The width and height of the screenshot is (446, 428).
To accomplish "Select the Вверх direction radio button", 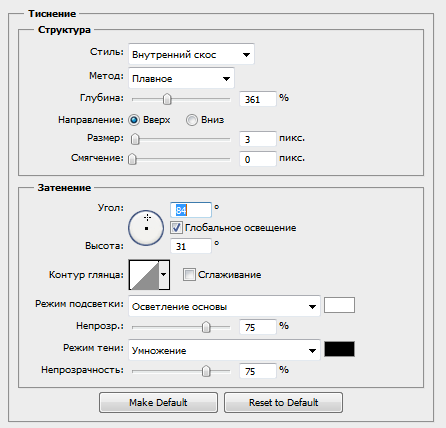I will pyautogui.click(x=134, y=120).
